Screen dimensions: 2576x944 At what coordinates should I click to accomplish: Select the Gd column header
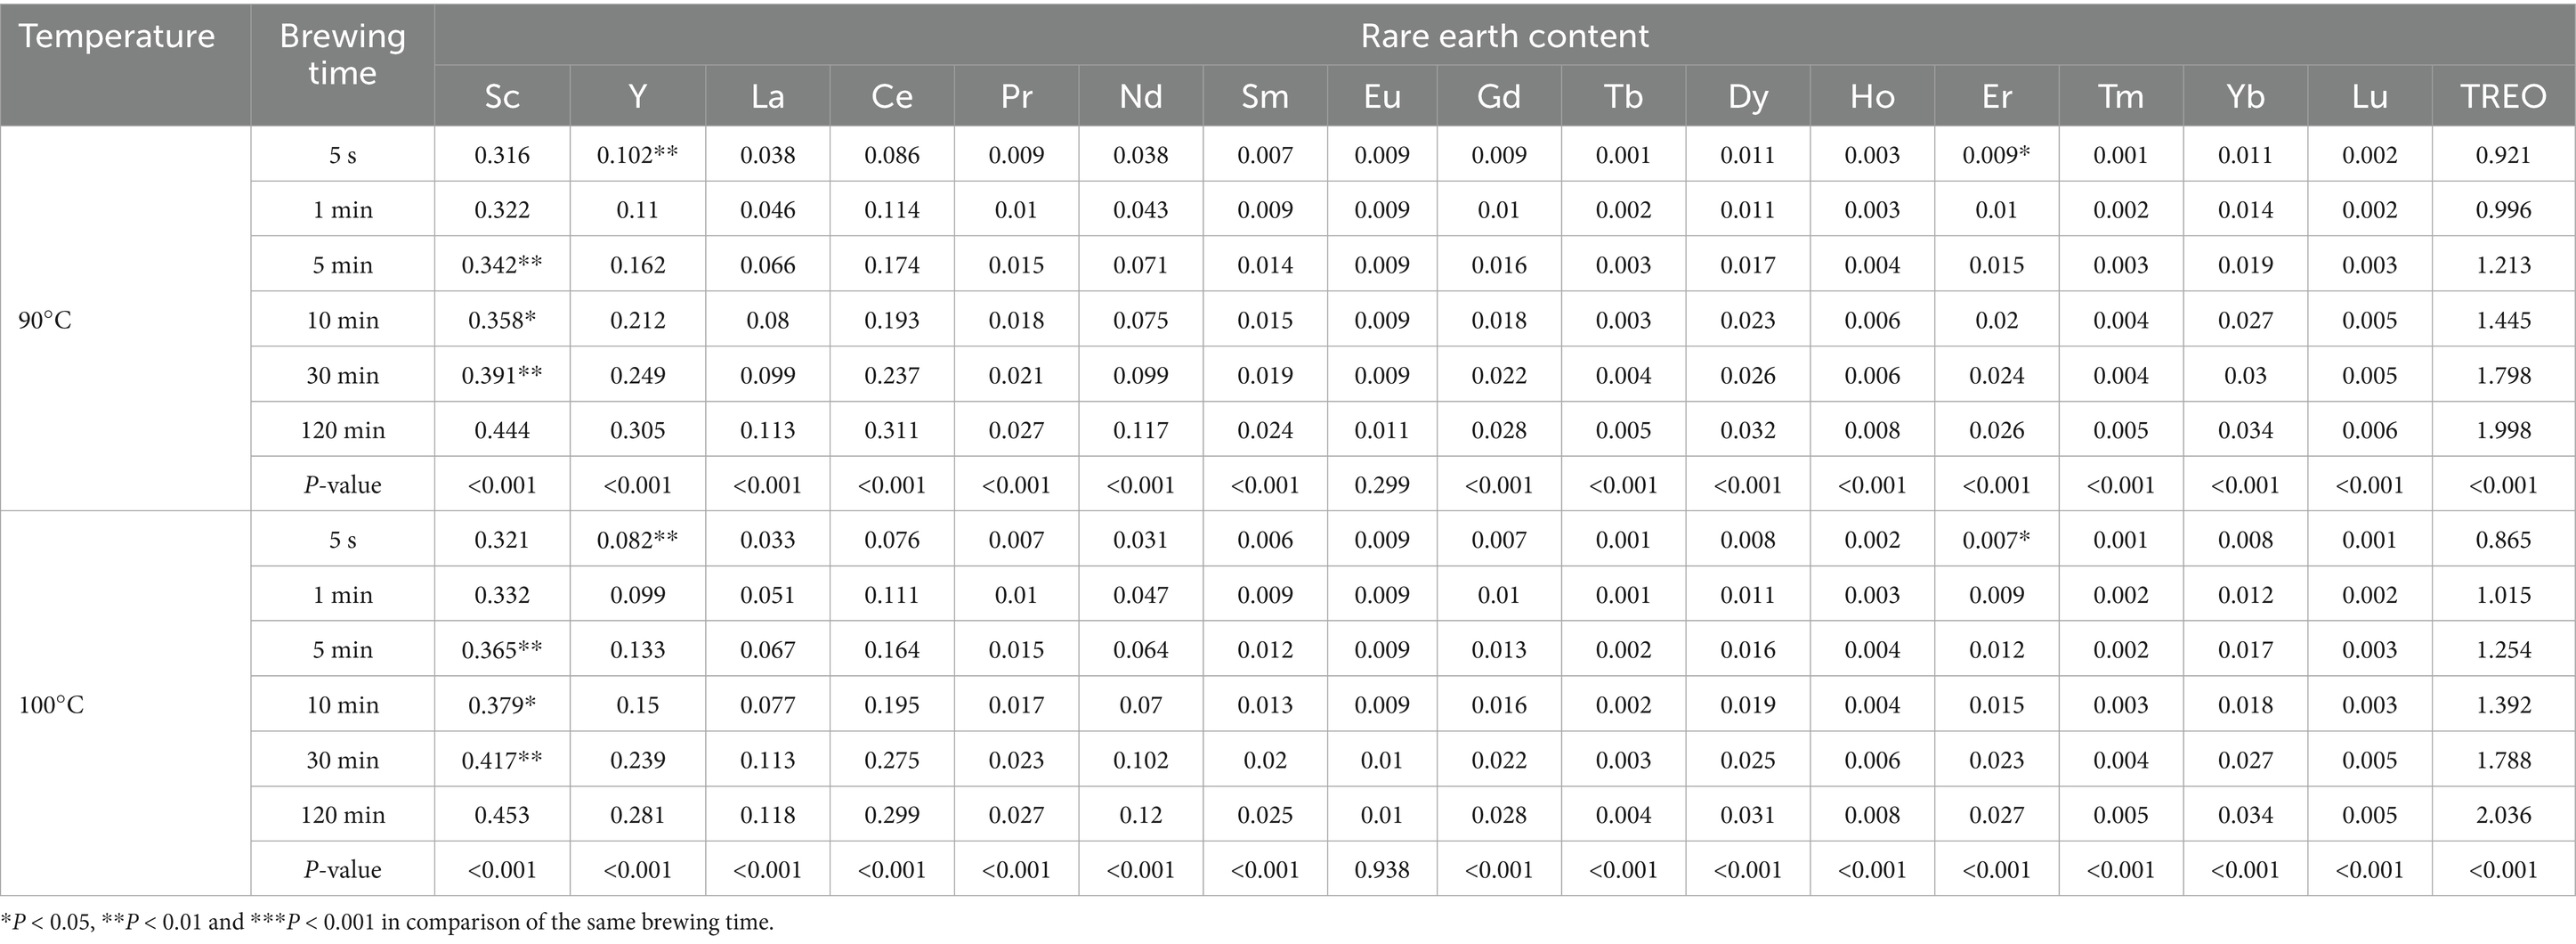point(1498,96)
